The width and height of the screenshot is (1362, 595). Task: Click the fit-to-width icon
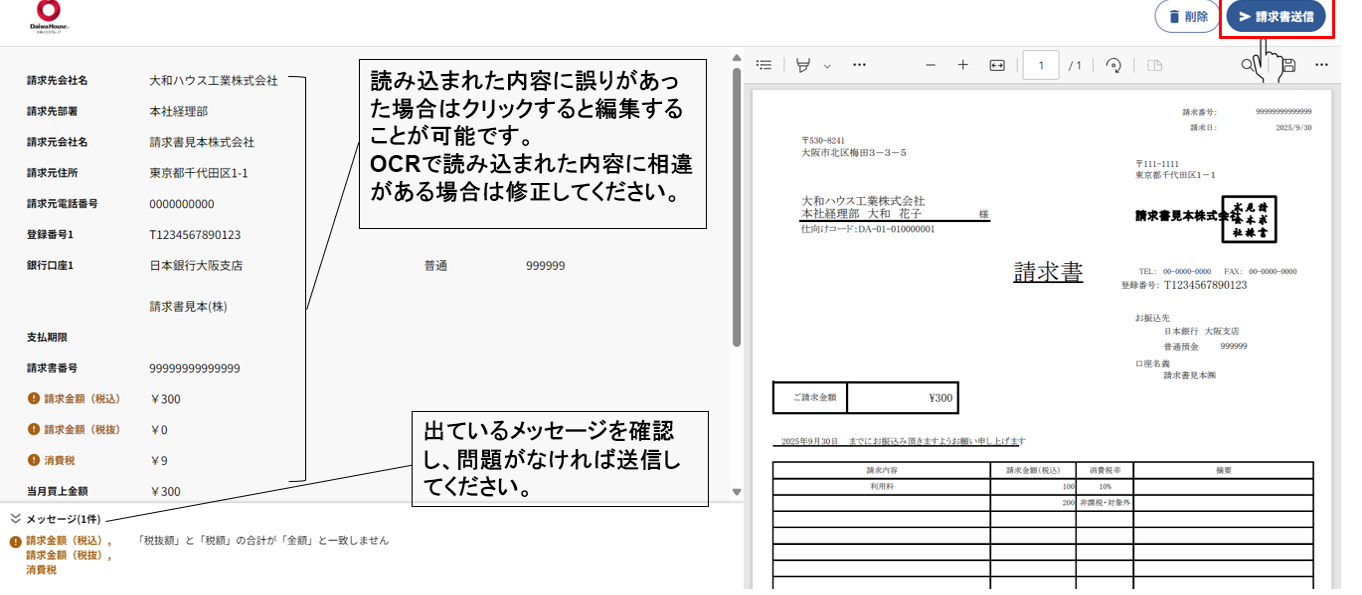click(997, 65)
